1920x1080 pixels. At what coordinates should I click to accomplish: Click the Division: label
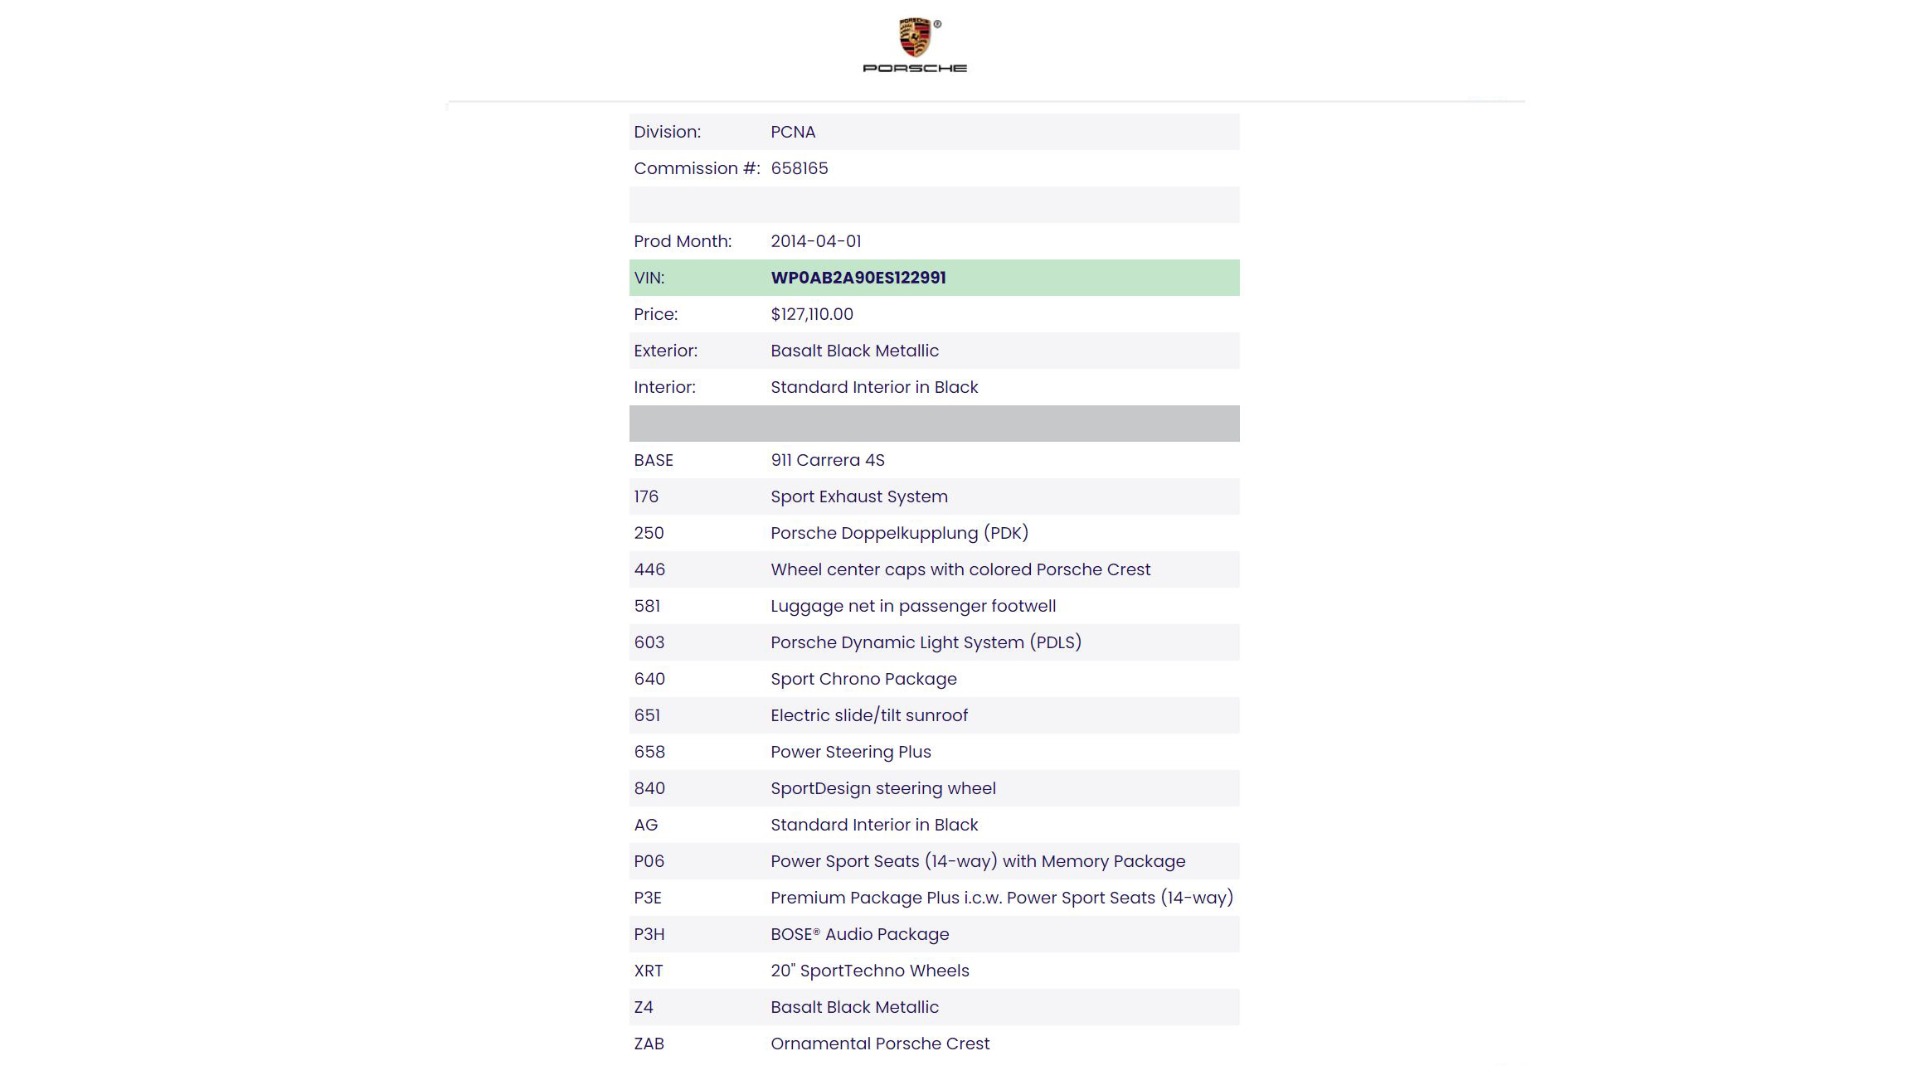(x=667, y=132)
